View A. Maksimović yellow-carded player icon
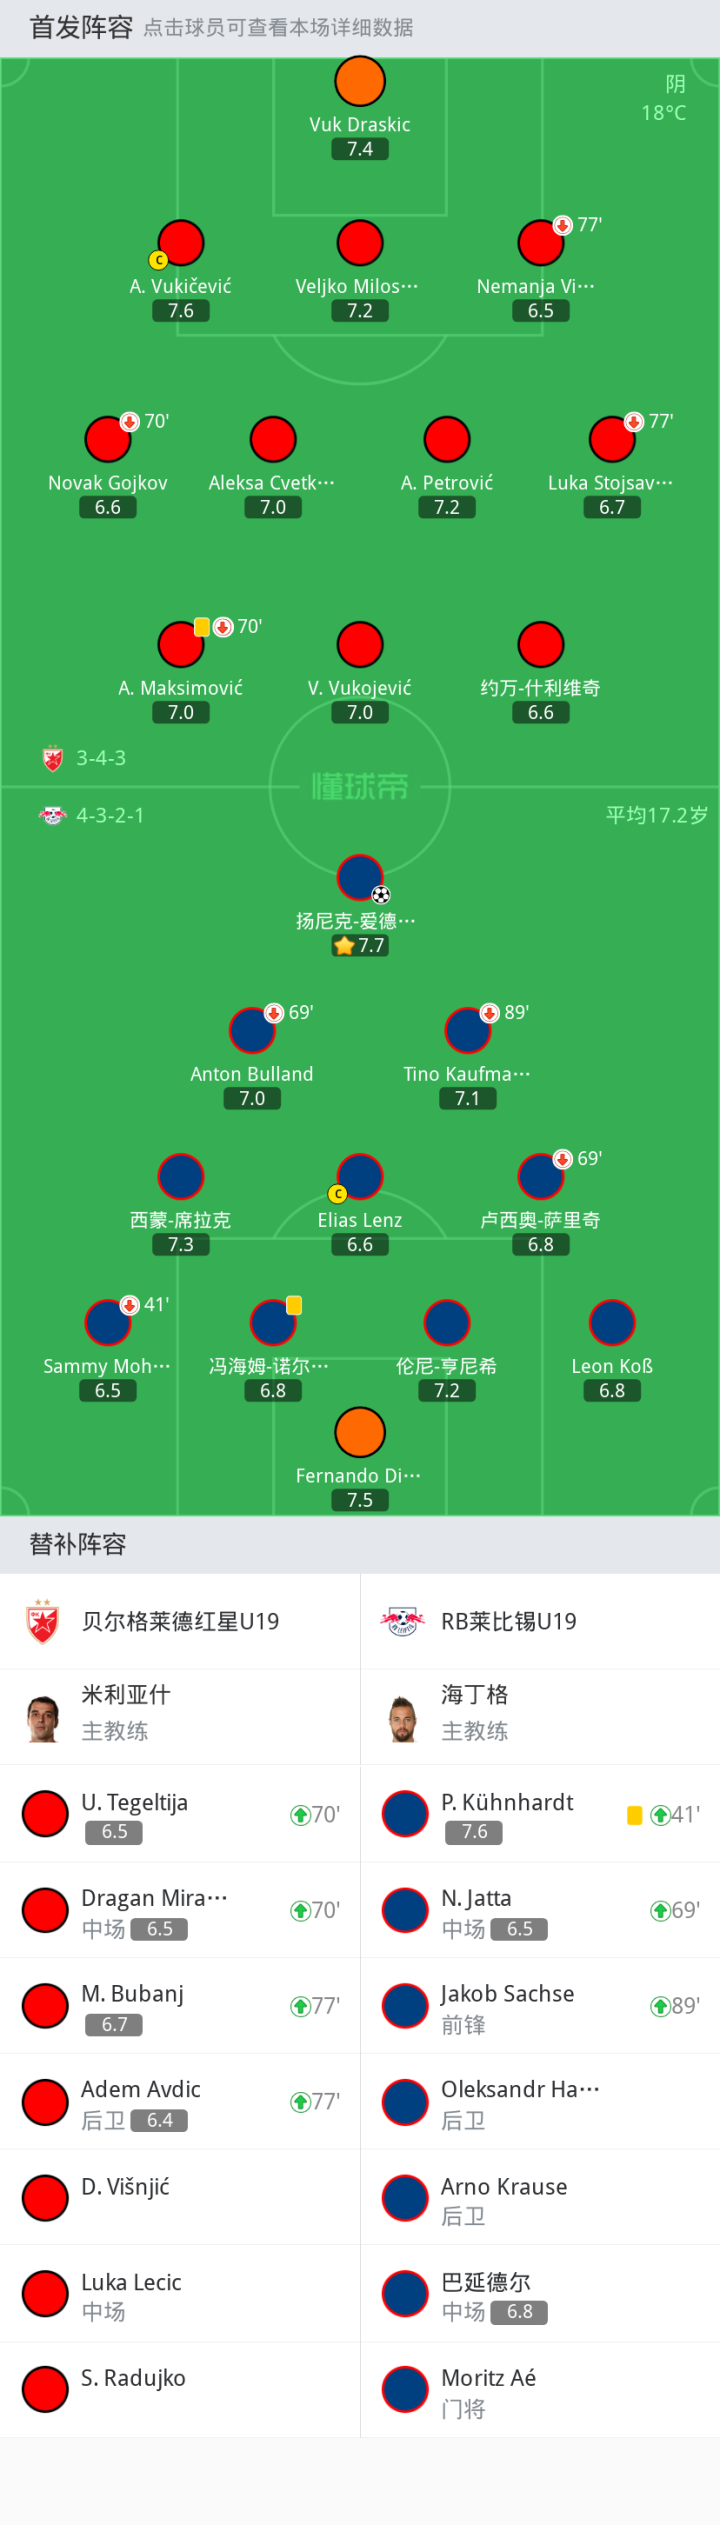The height and width of the screenshot is (2525, 720). pyautogui.click(x=180, y=644)
